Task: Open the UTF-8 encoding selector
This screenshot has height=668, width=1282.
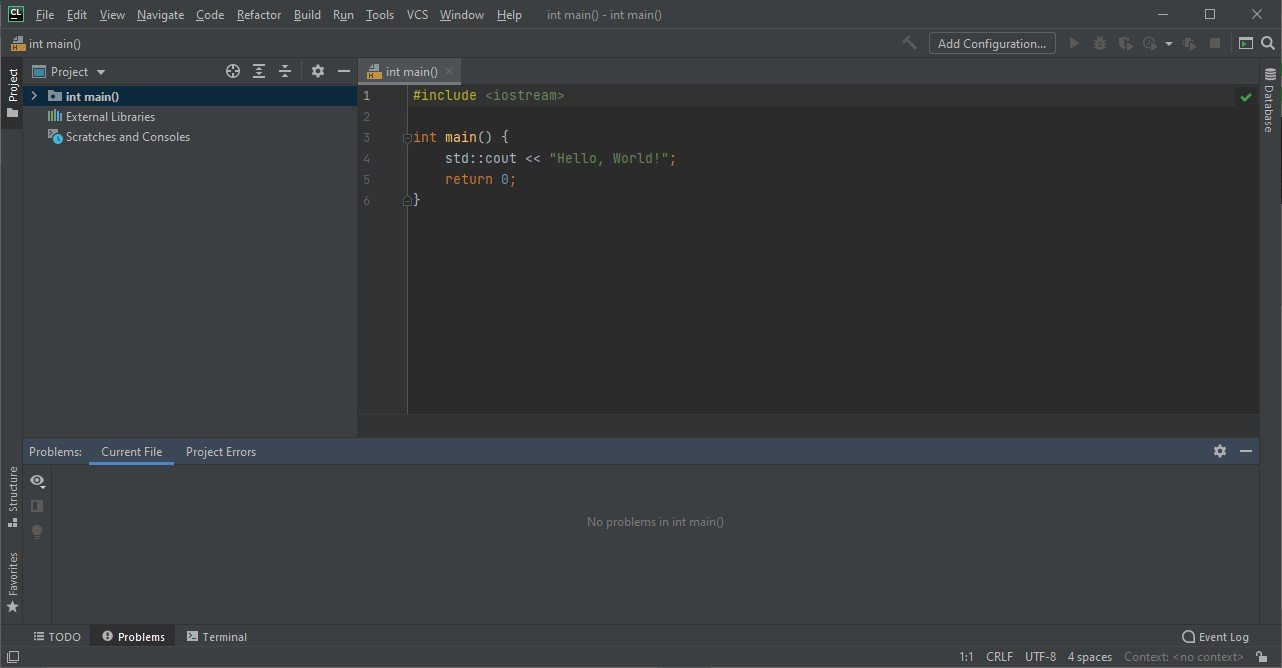Action: click(x=1040, y=657)
